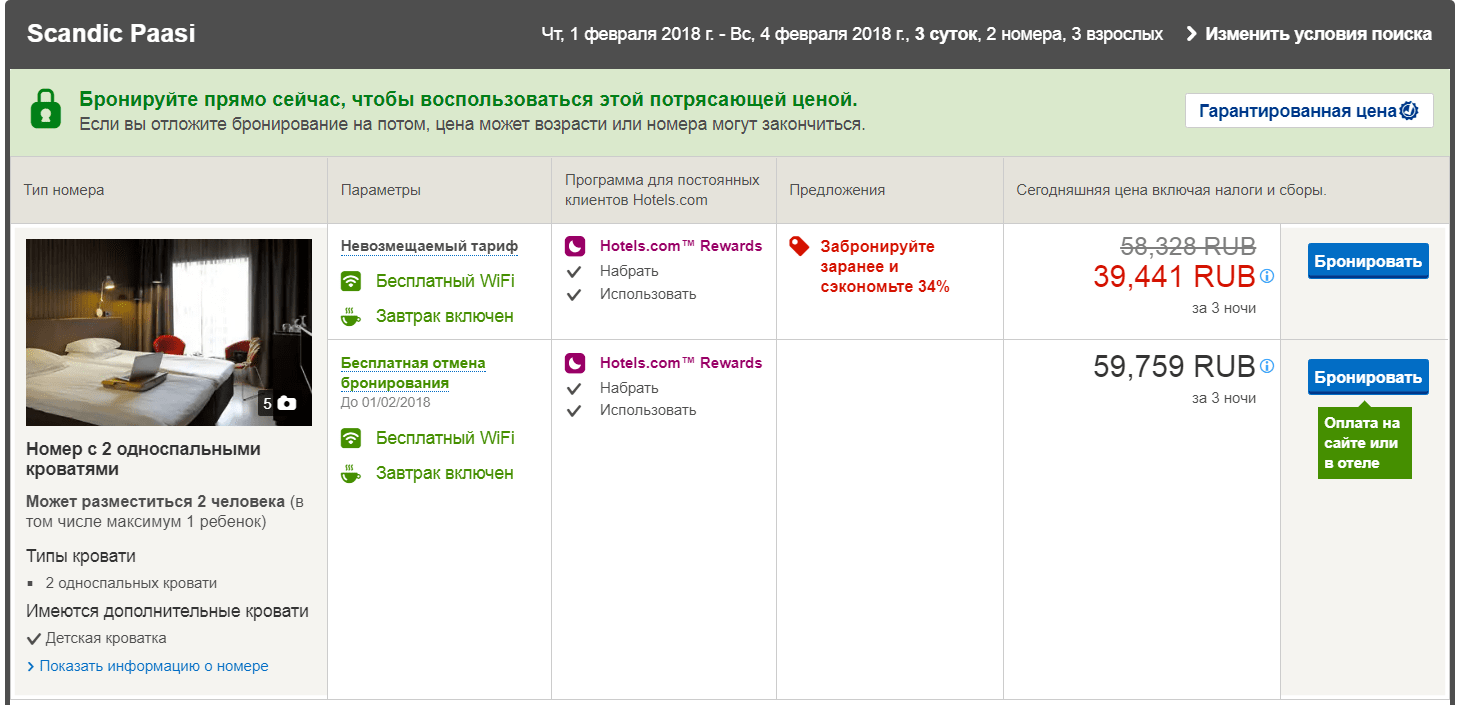Click info icon next to 39,441 RUB
The image size is (1479, 705).
click(1267, 276)
